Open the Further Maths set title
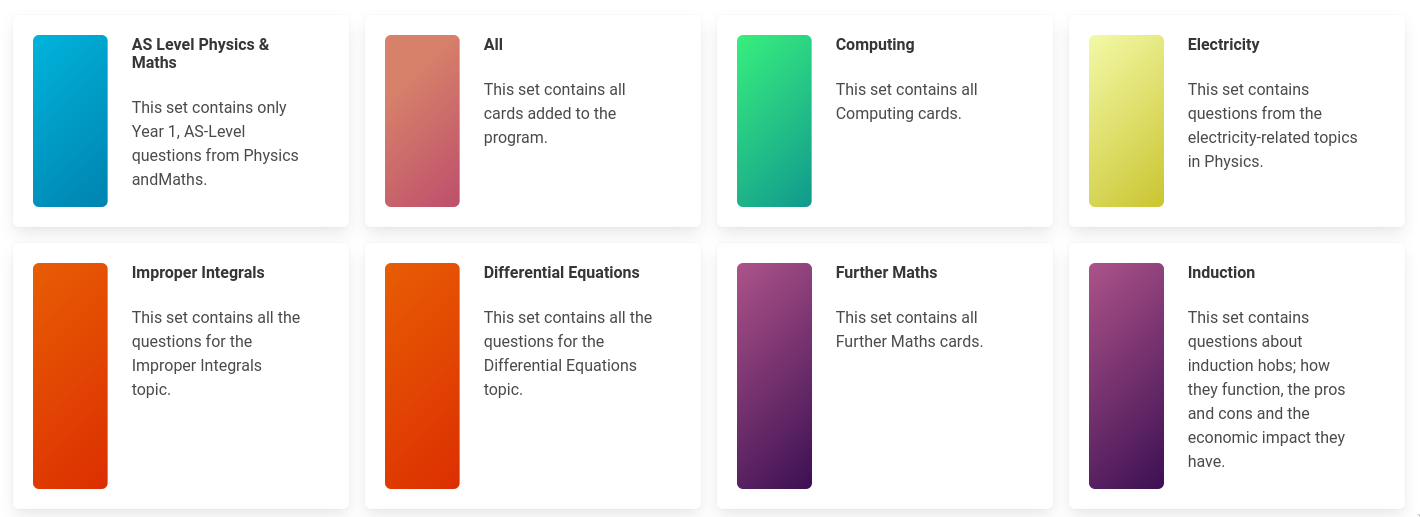This screenshot has width=1420, height=517. point(886,273)
